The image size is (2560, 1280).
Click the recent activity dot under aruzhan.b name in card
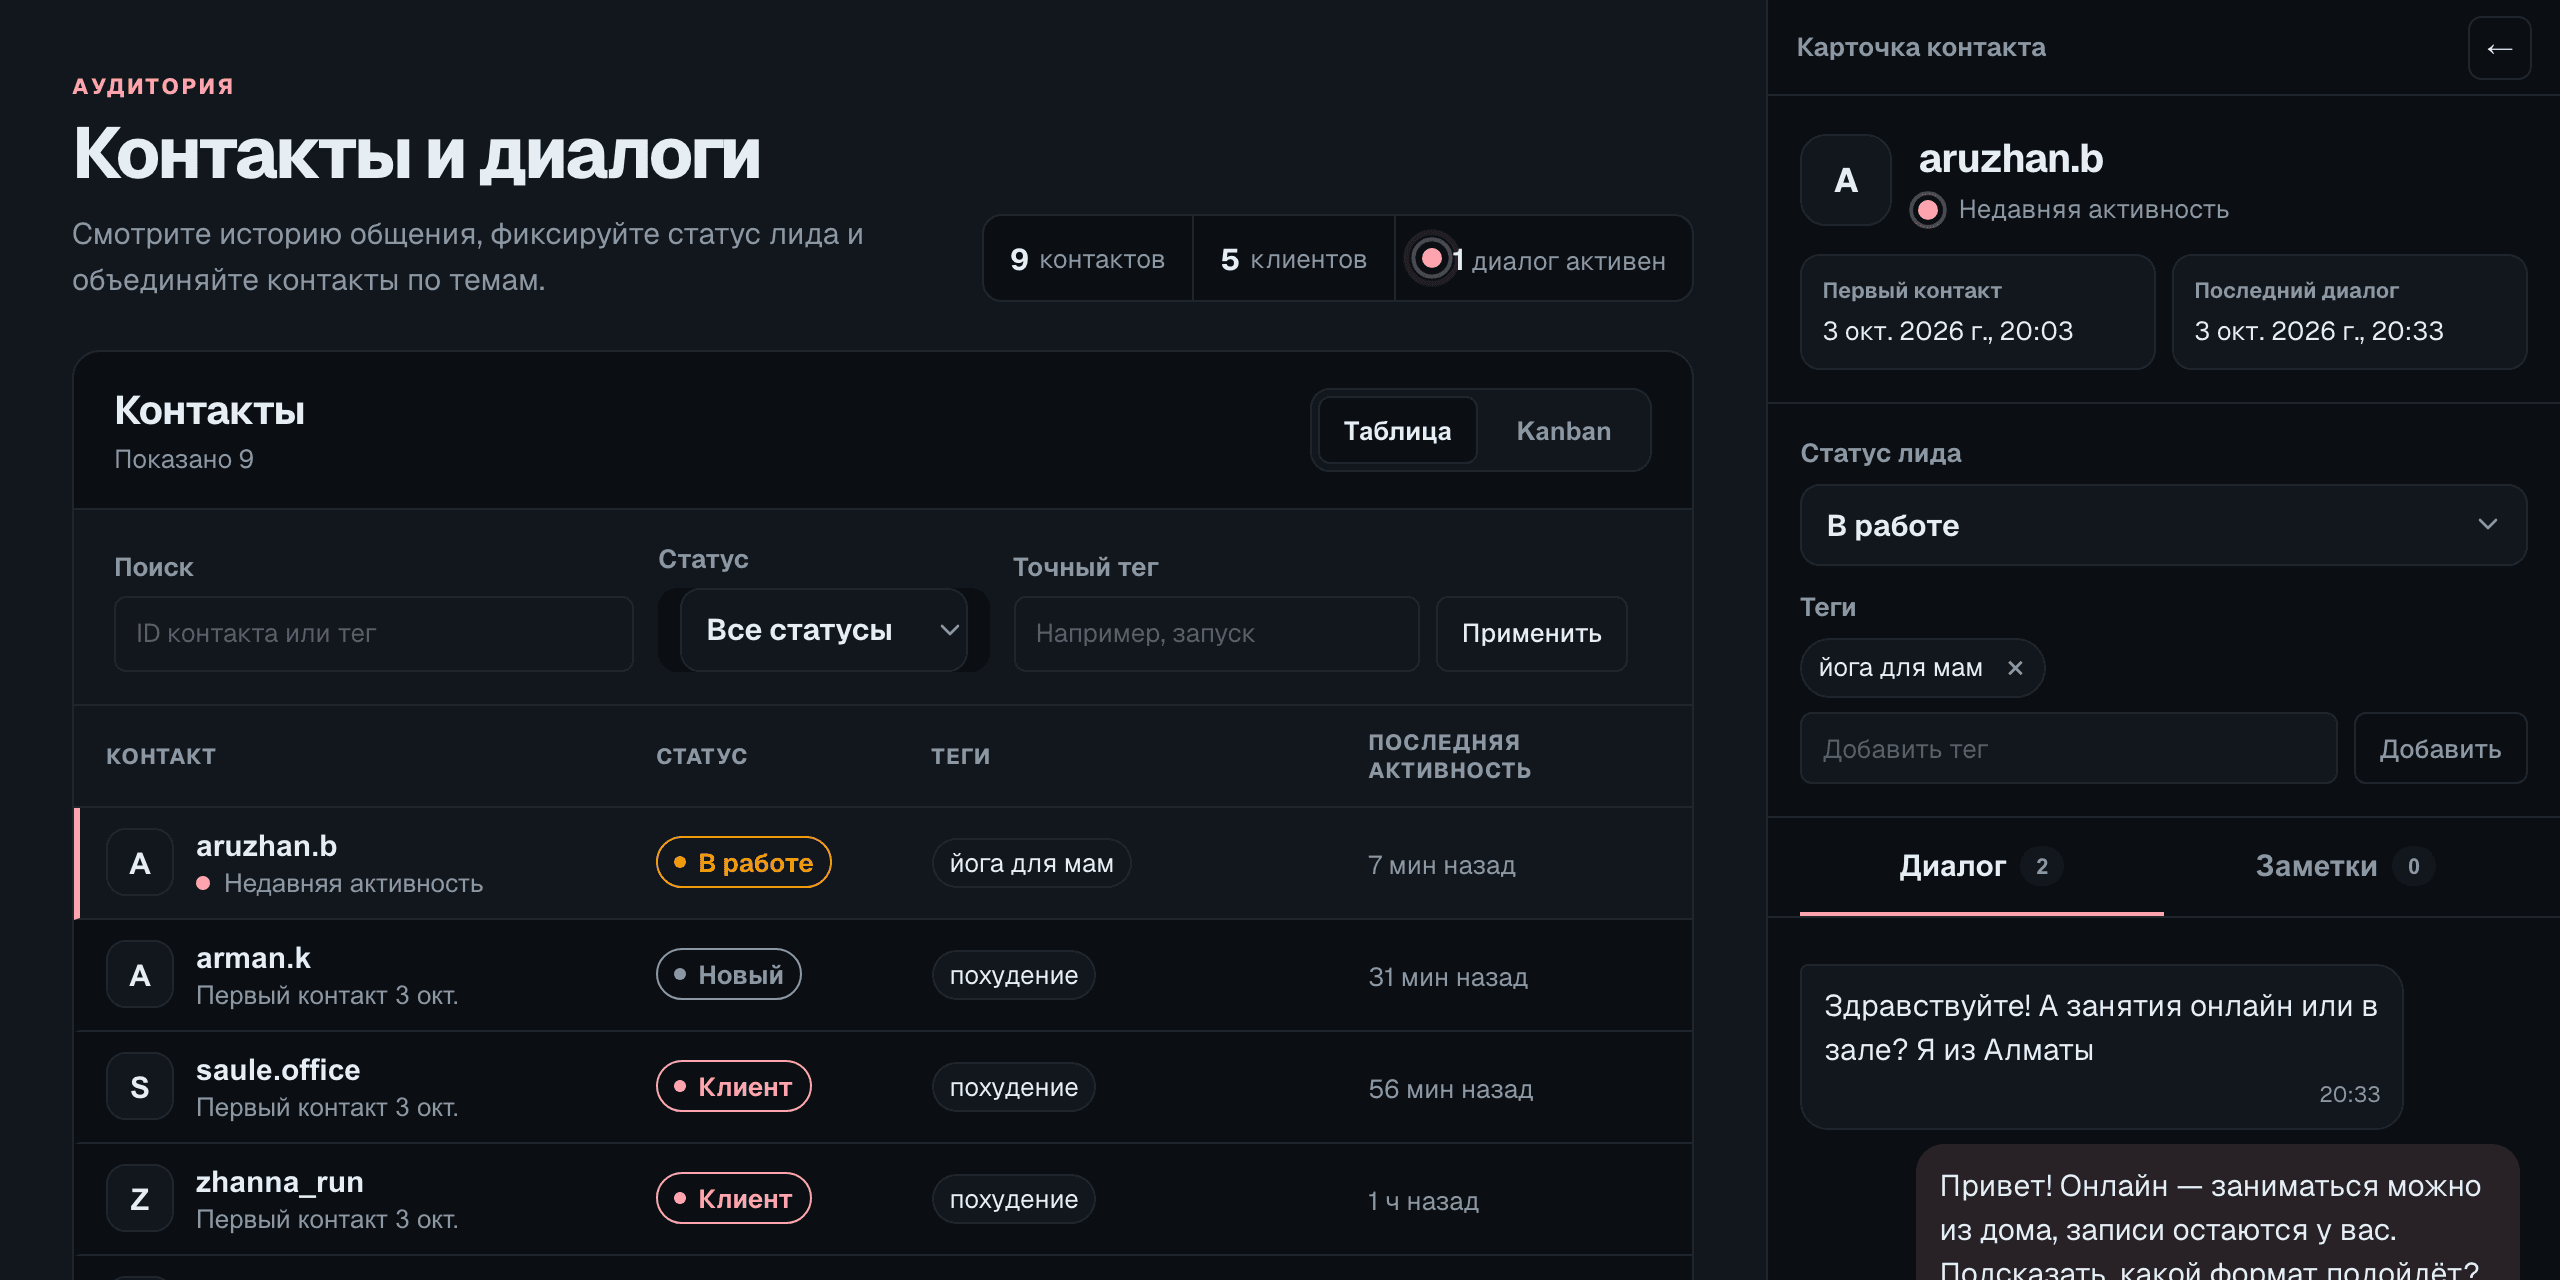pyautogui.click(x=1928, y=210)
